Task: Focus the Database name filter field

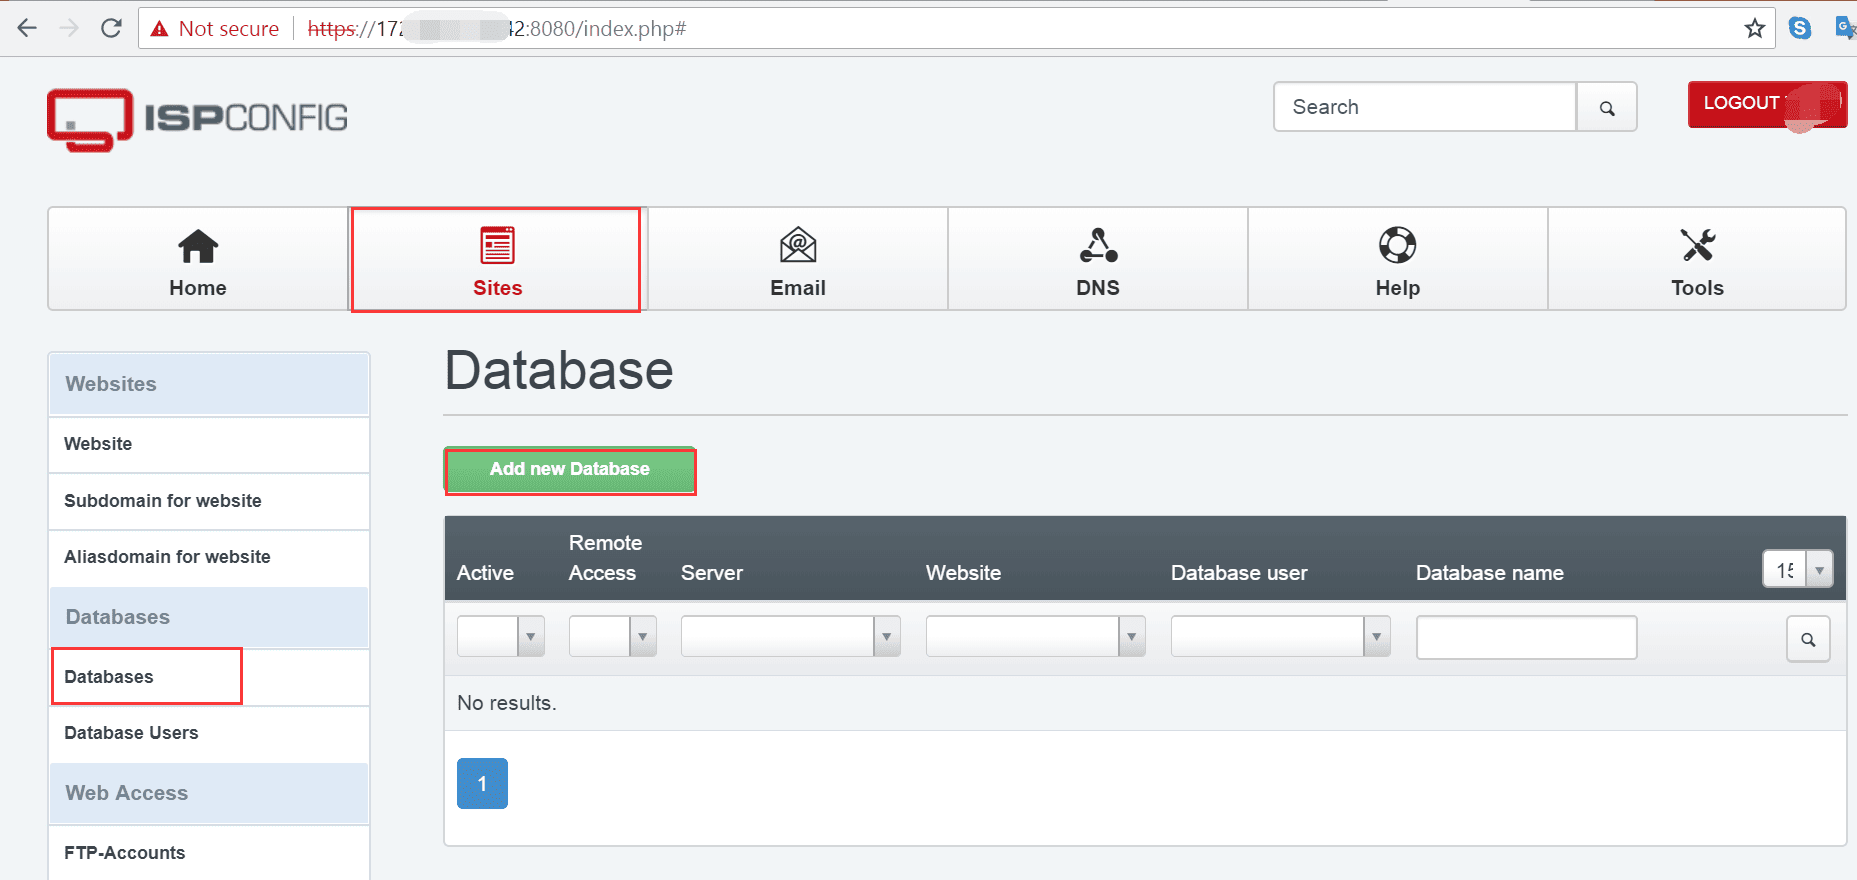Action: (x=1527, y=638)
